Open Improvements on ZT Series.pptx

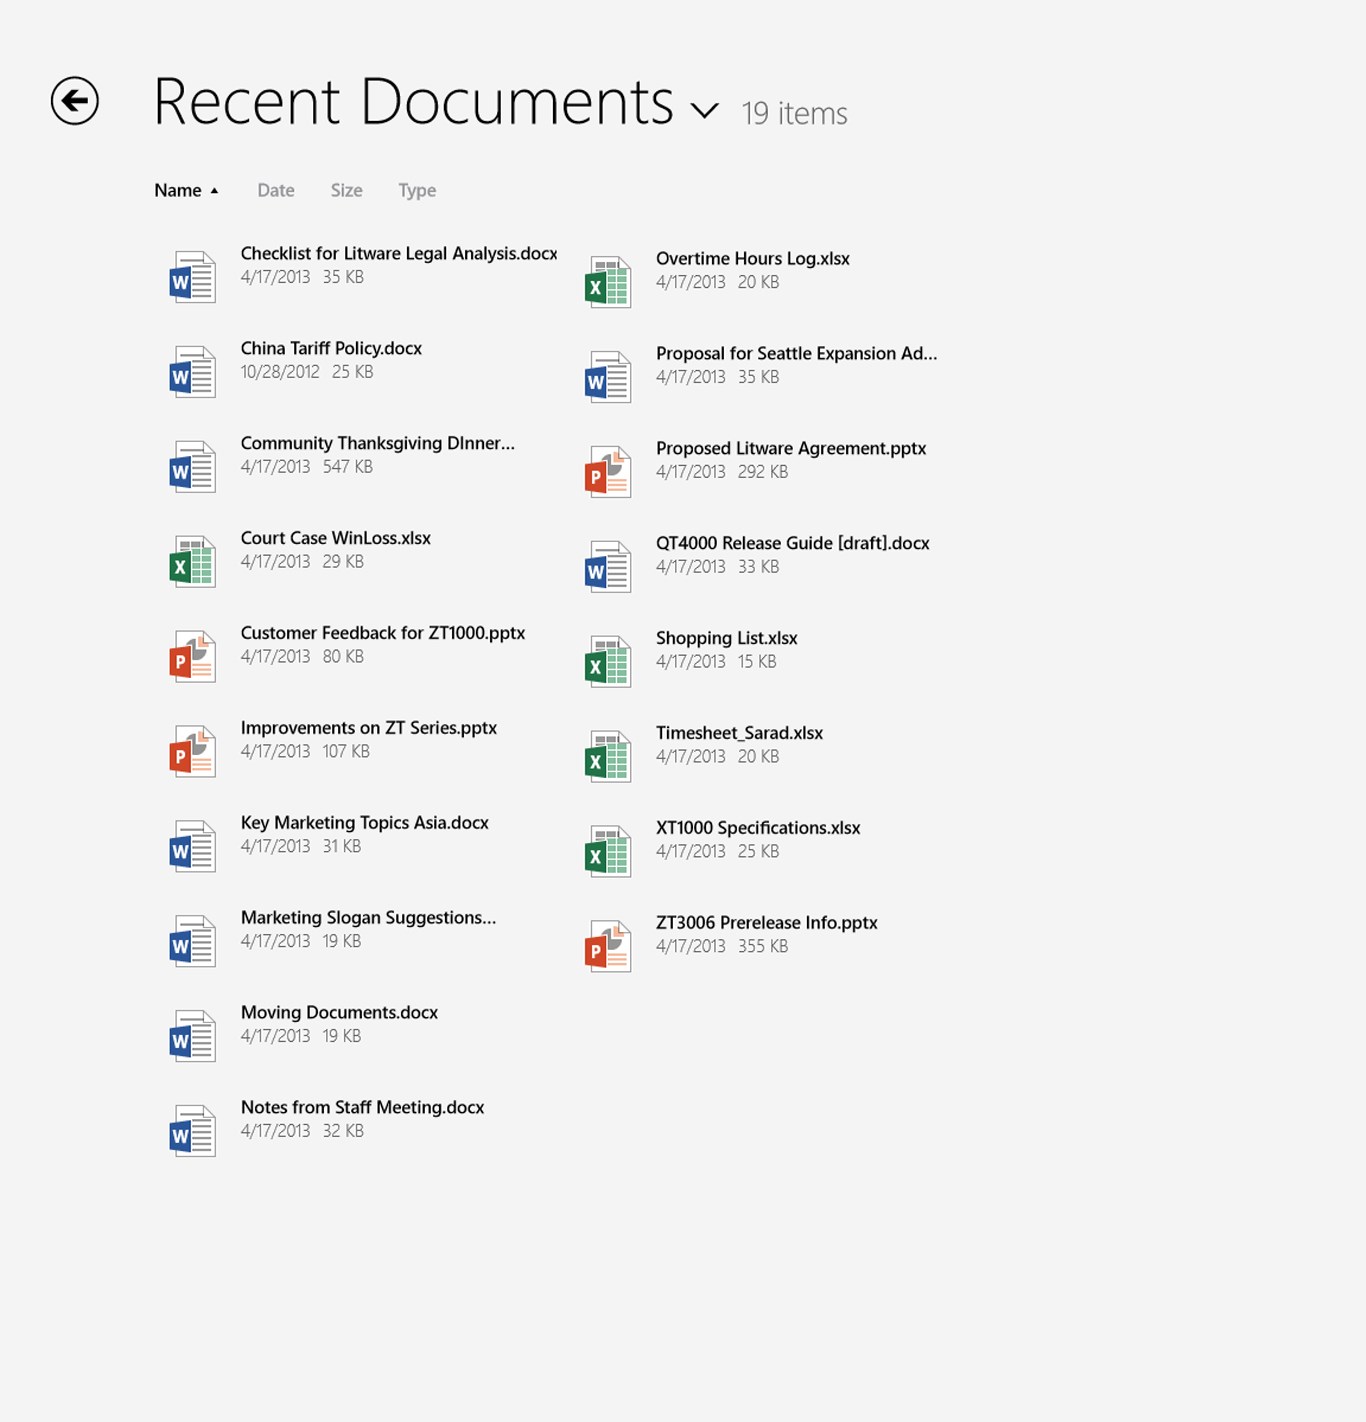pos(368,728)
